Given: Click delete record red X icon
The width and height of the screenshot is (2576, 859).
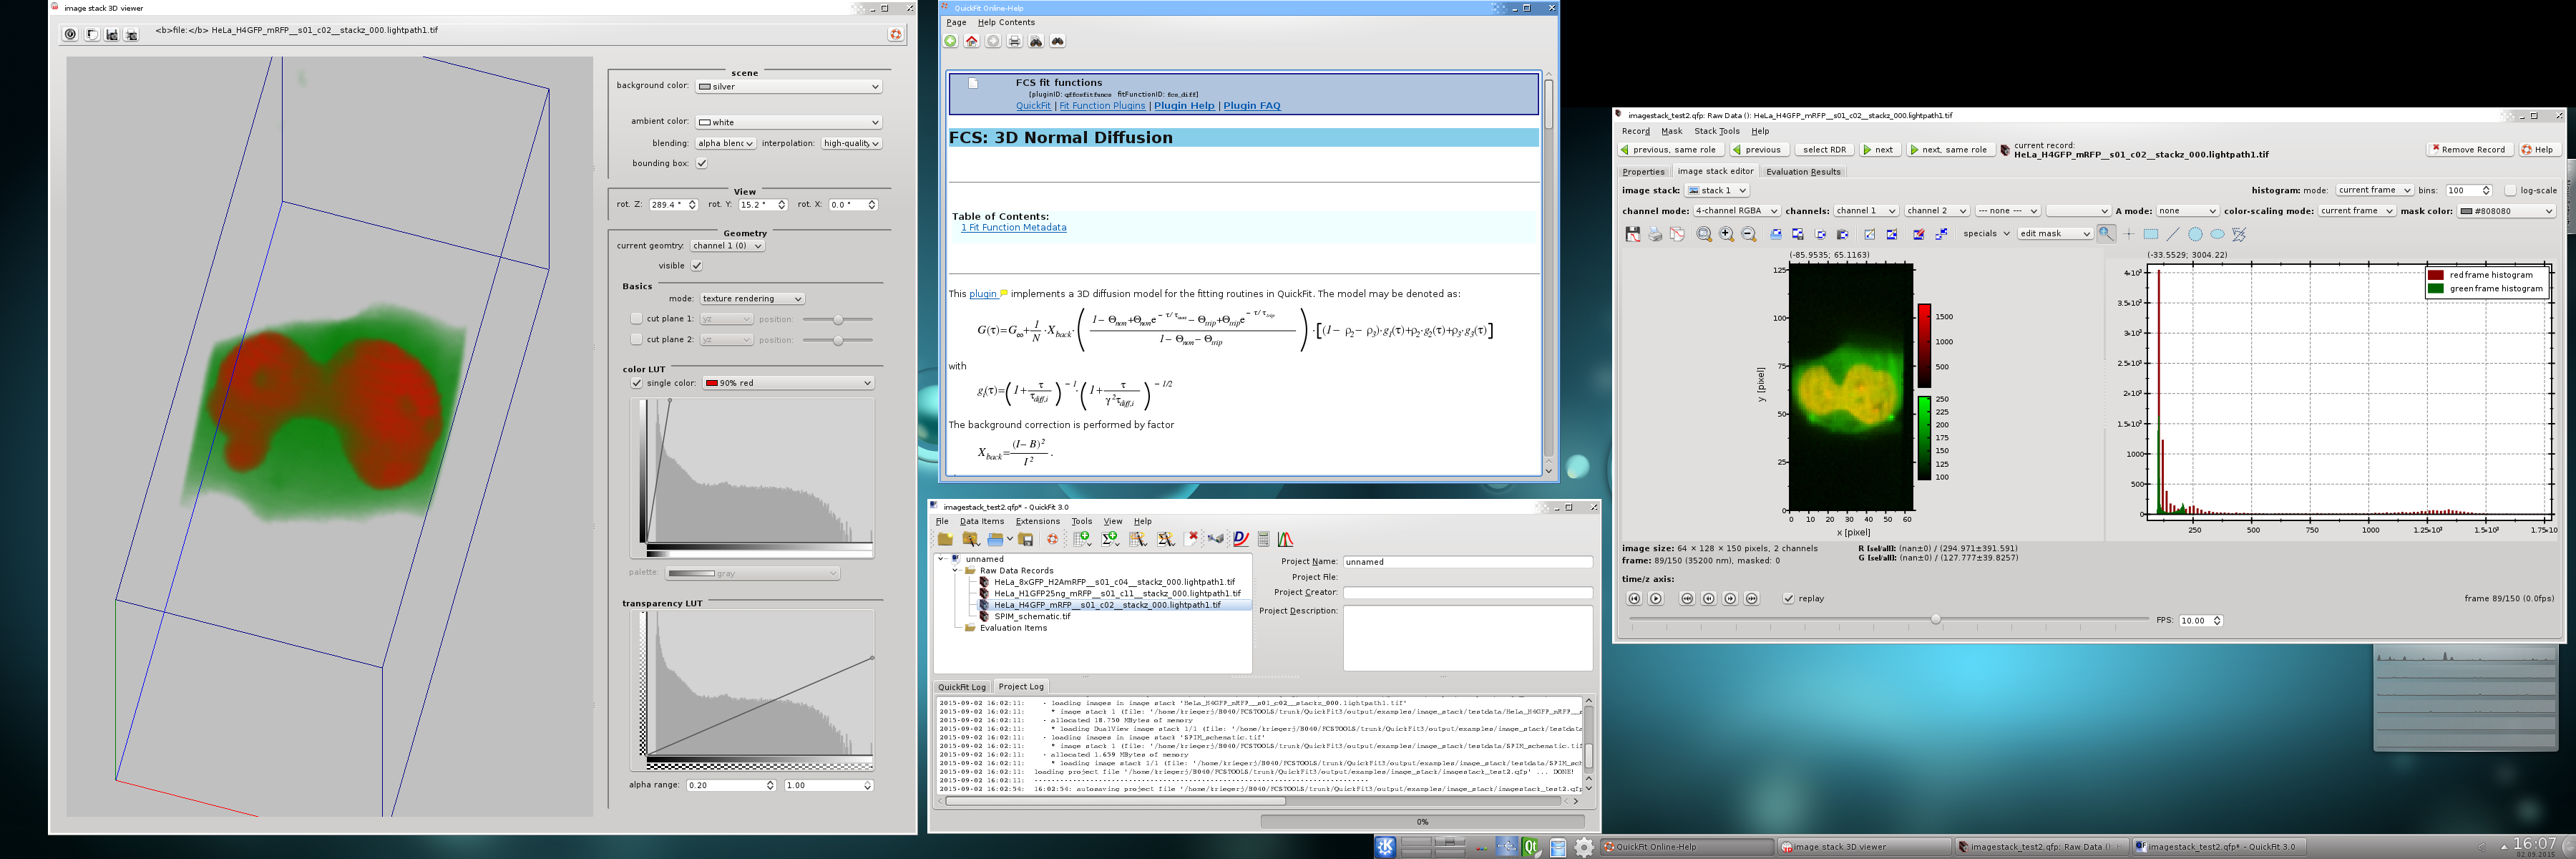Looking at the screenshot, I should click(1192, 538).
